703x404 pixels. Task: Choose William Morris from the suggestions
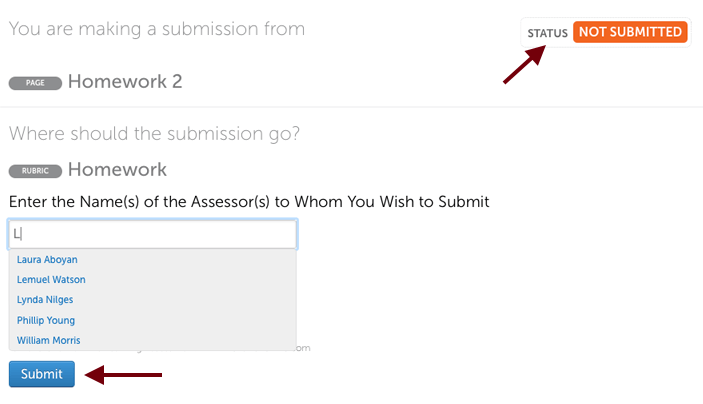pyautogui.click(x=49, y=341)
